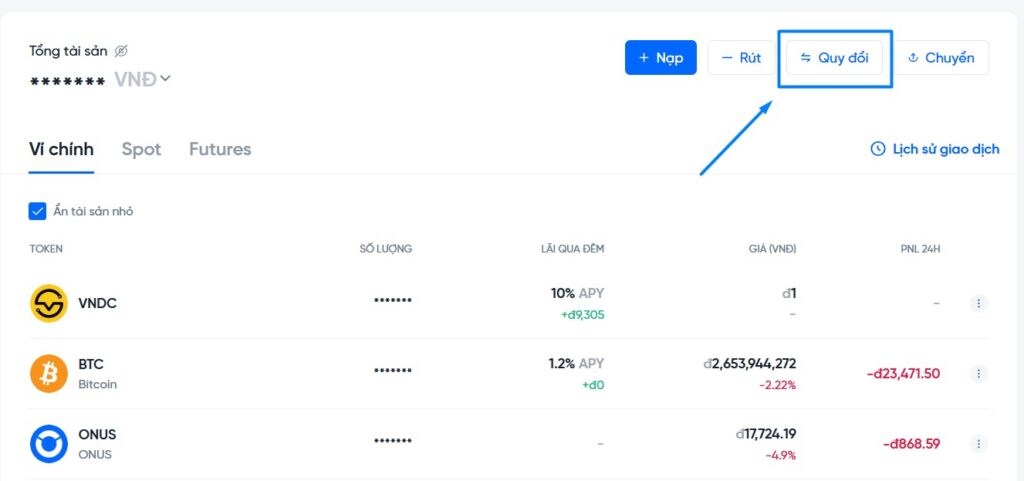1024x481 pixels.
Task: Click the Quy đổi convert button
Action: coord(834,58)
